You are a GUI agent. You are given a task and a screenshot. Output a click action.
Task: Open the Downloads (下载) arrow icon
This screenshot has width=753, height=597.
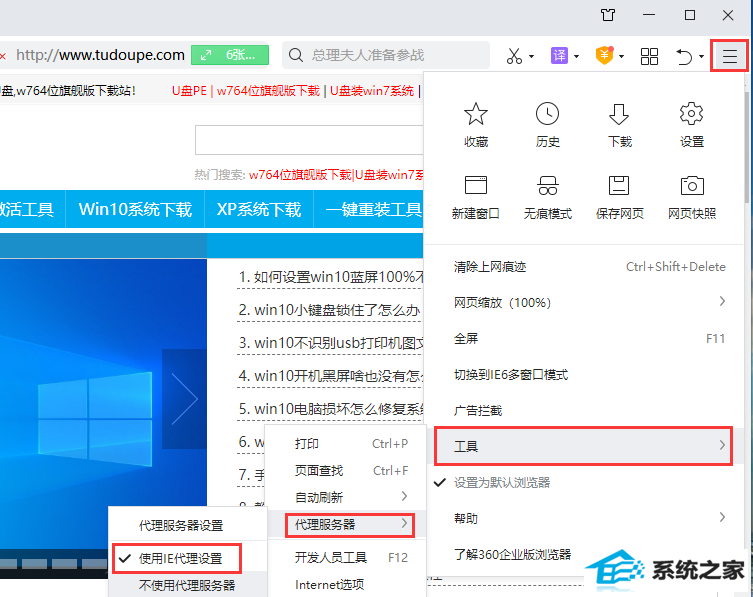[619, 114]
